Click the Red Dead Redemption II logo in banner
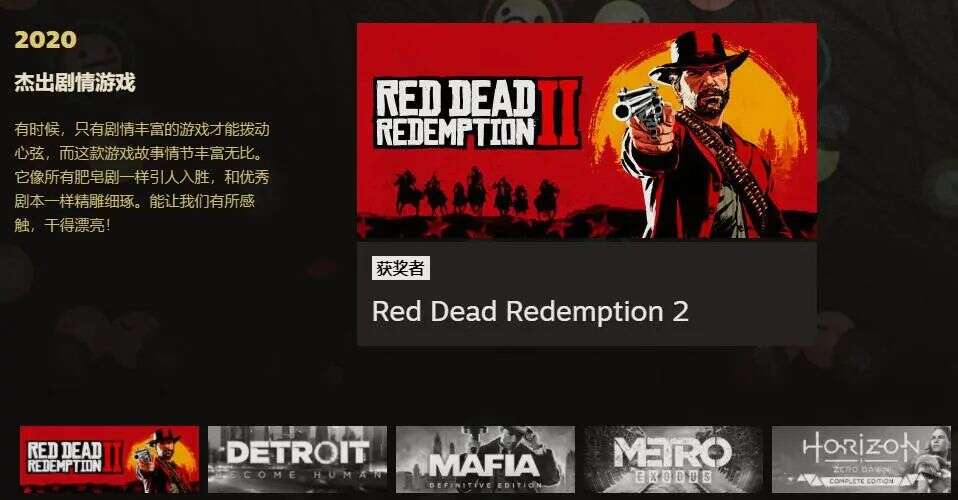 [x=477, y=114]
